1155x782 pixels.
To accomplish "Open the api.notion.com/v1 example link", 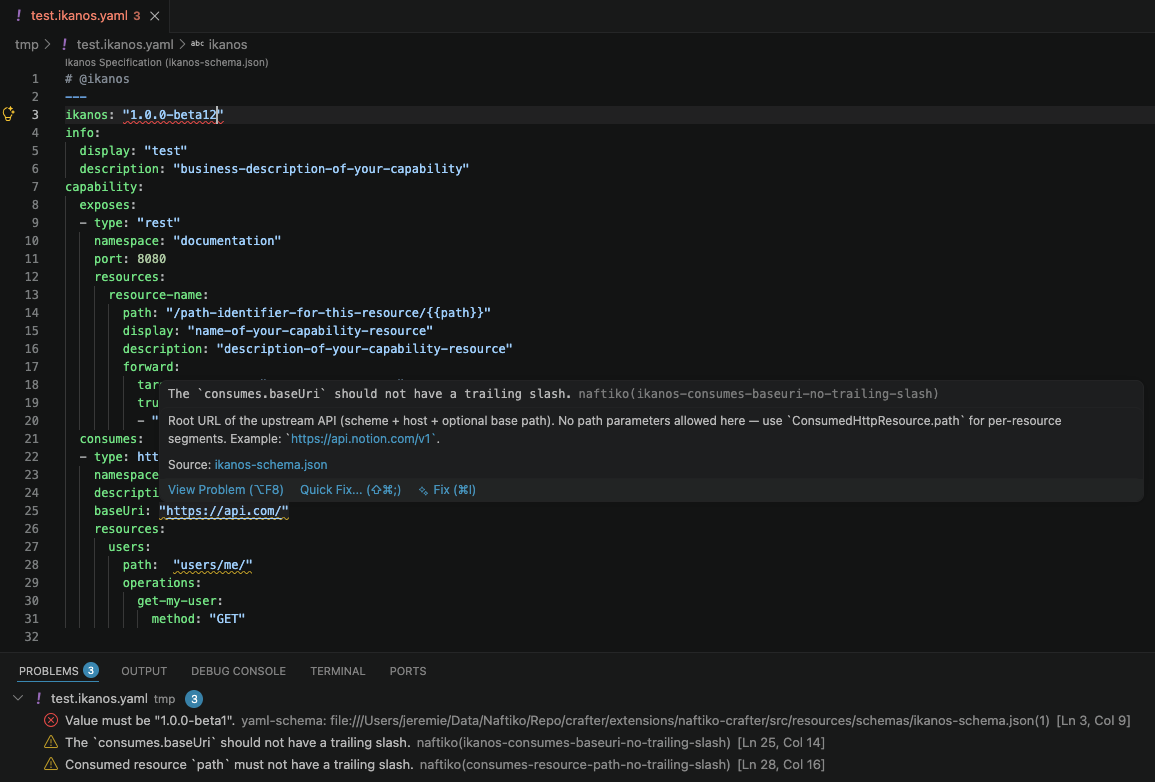I will click(361, 439).
